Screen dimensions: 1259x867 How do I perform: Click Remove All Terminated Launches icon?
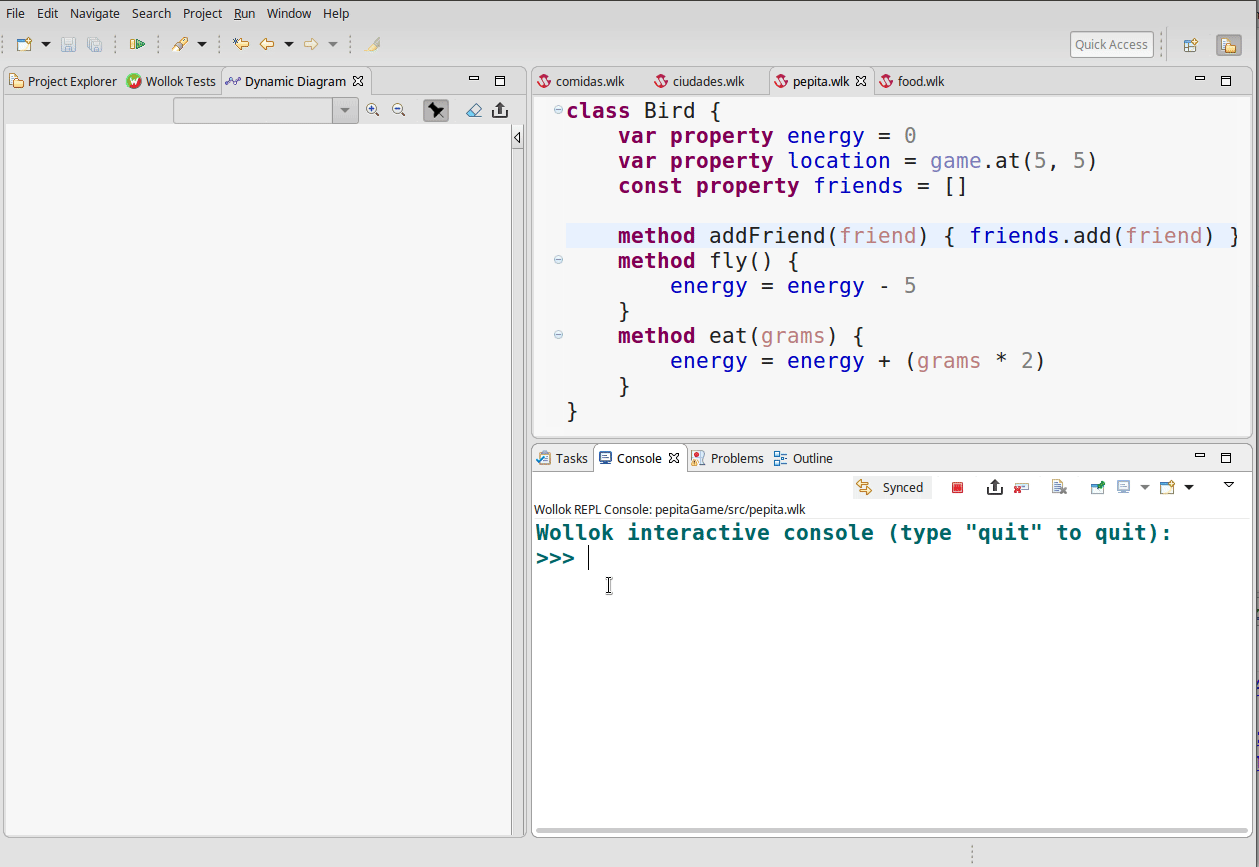point(1059,487)
